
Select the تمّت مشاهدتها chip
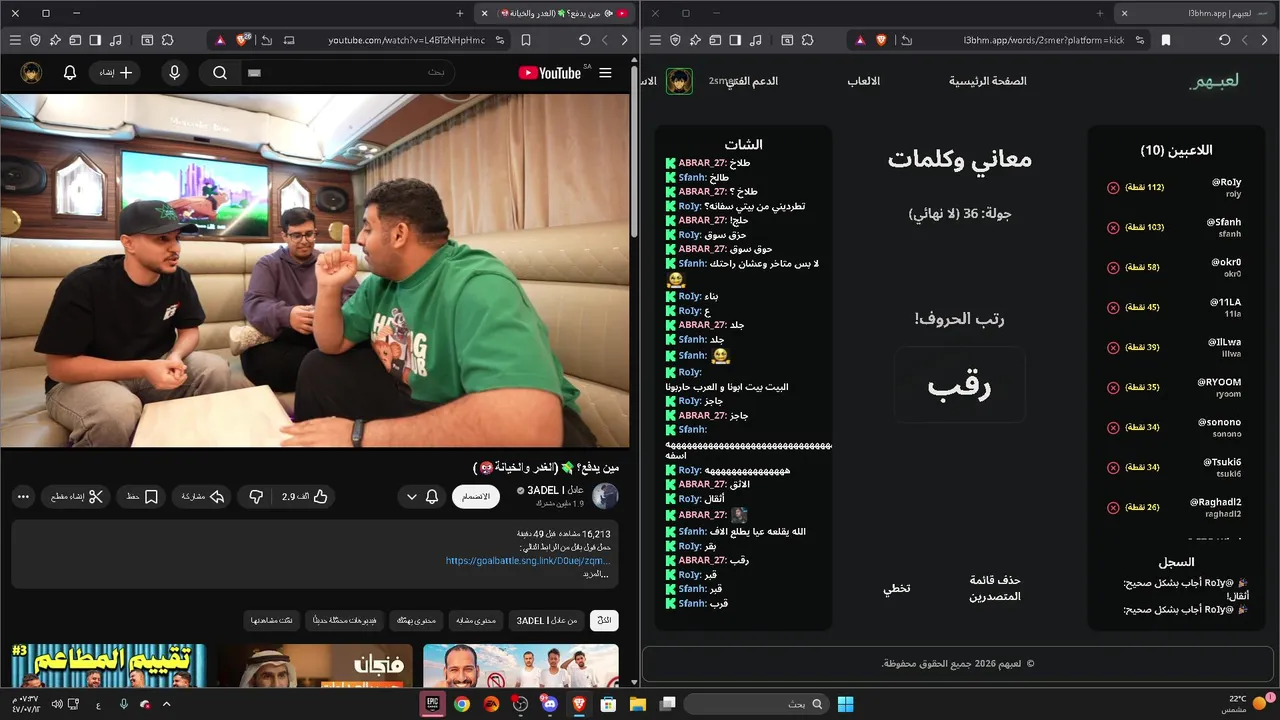(x=272, y=621)
